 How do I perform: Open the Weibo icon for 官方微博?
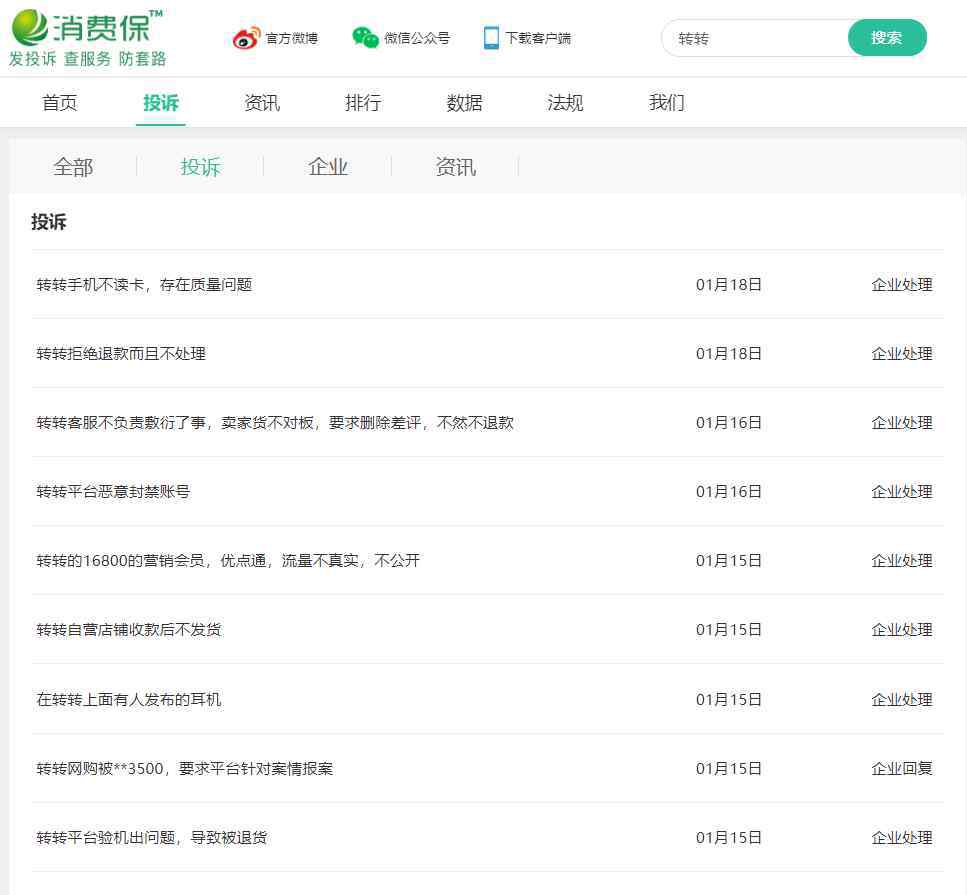click(x=246, y=38)
